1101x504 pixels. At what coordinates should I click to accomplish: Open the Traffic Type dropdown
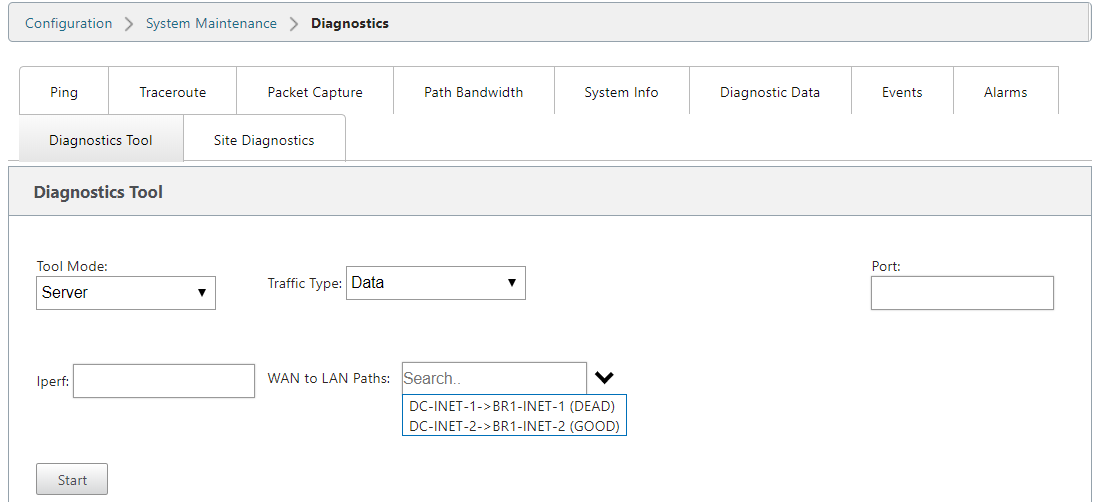[x=435, y=283]
